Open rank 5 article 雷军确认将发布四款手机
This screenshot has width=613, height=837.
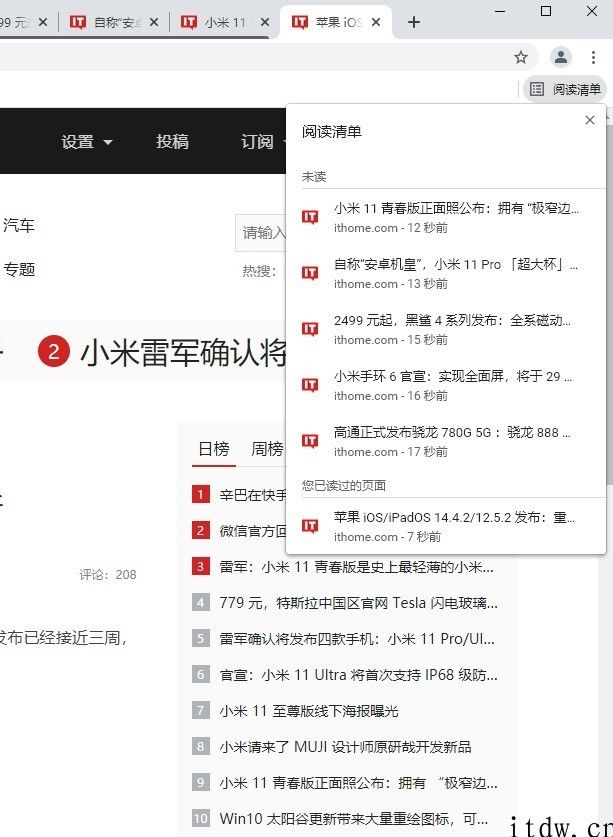(x=357, y=638)
